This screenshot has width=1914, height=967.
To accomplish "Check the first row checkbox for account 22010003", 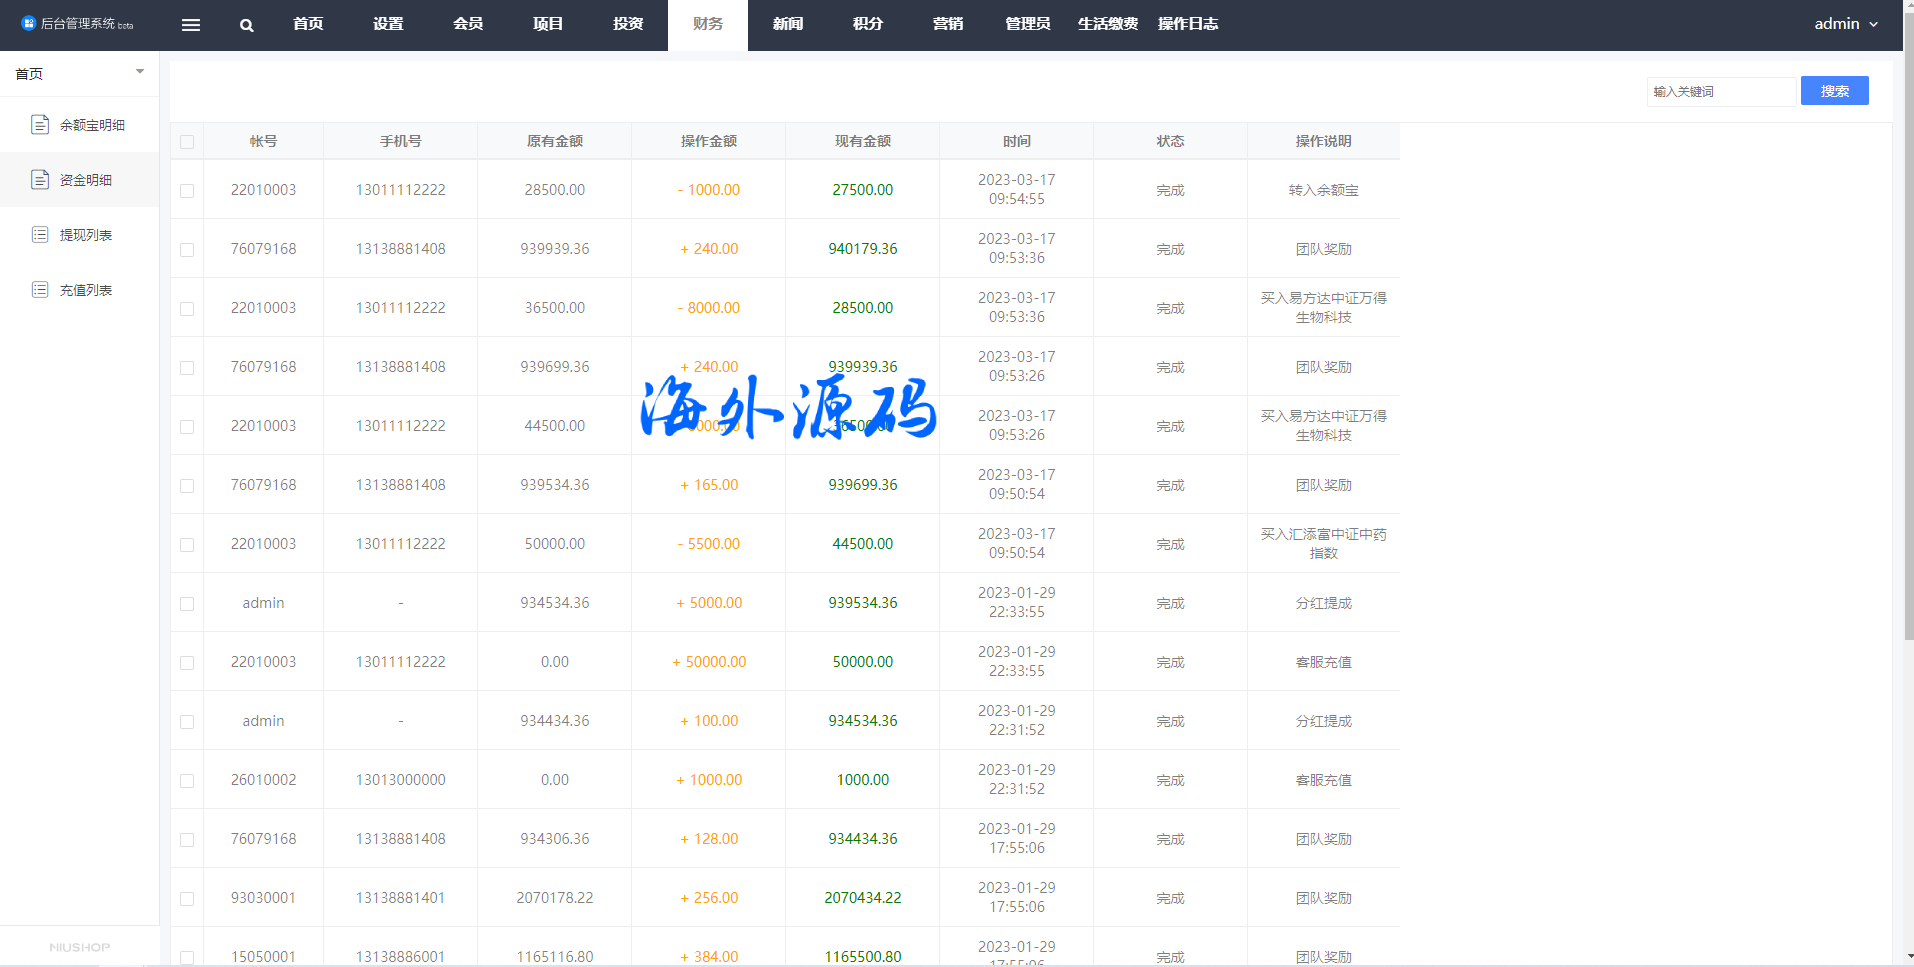I will [187, 190].
